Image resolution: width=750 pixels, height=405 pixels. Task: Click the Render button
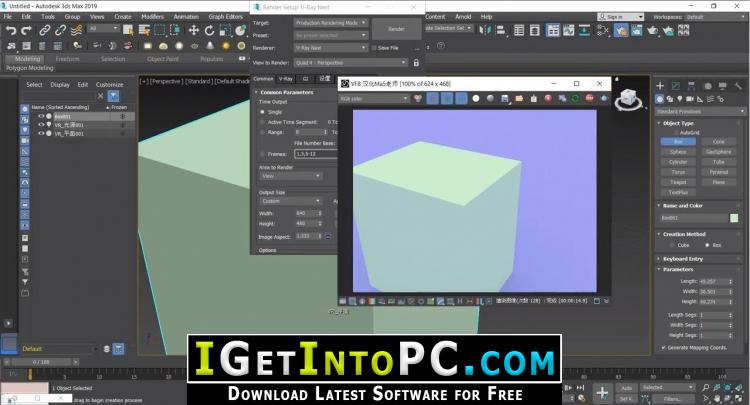click(396, 29)
